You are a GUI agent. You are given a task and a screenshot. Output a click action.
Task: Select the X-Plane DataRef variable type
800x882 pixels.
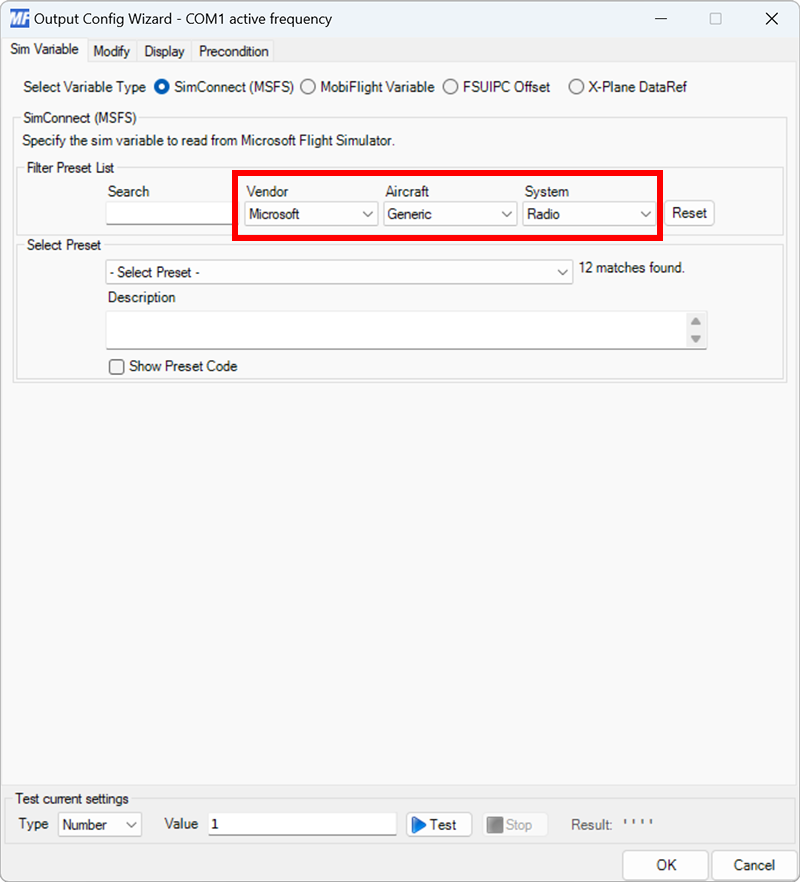(575, 87)
